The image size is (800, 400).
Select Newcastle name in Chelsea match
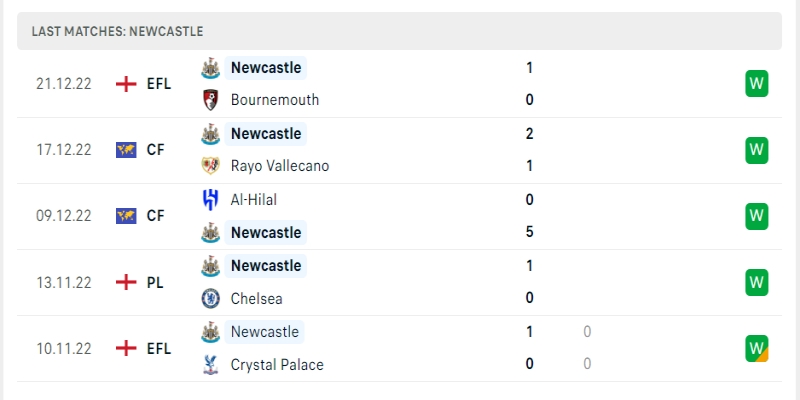click(x=265, y=265)
